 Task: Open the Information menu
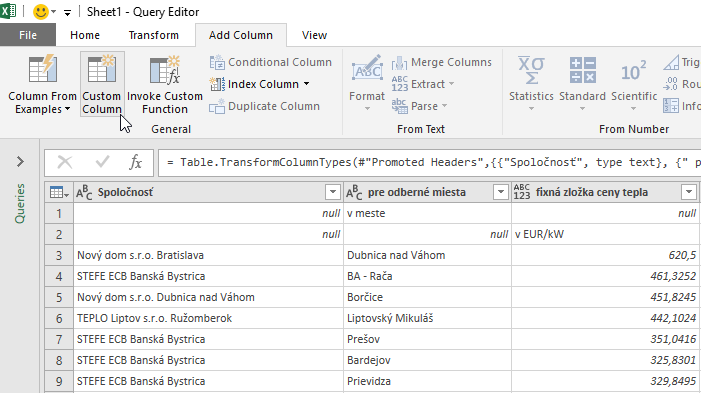681,106
